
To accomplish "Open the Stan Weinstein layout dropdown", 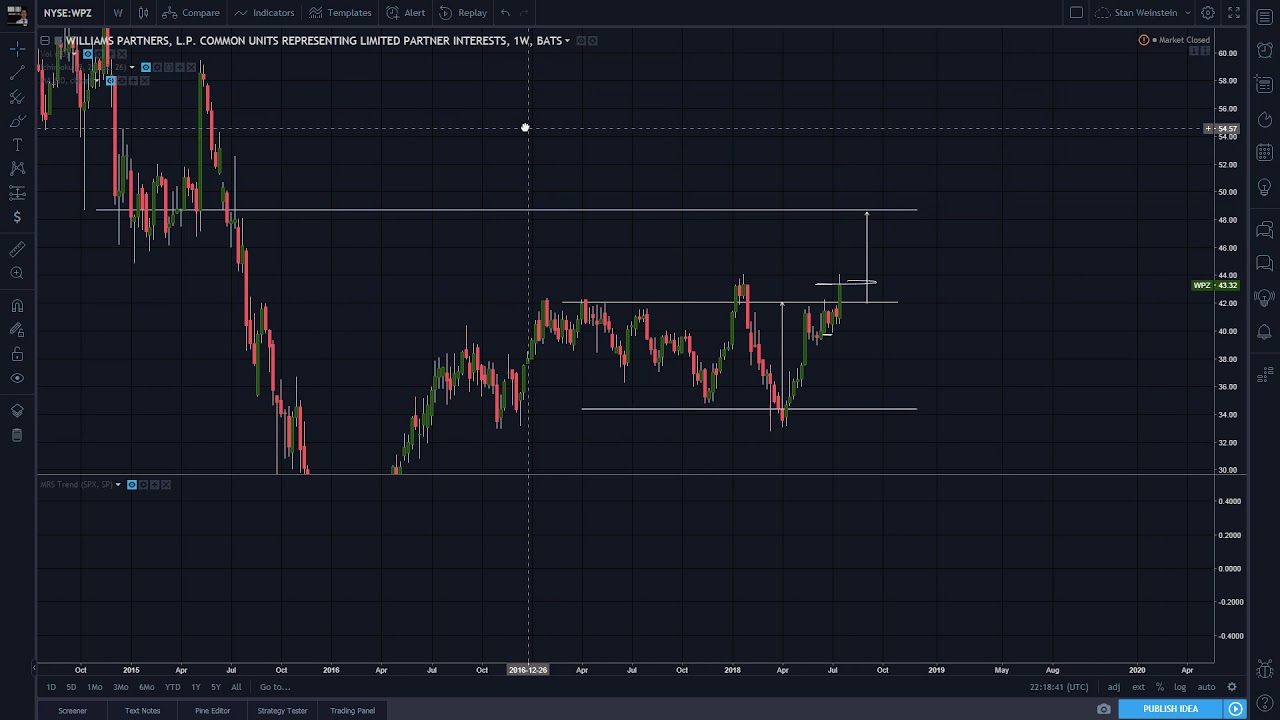I will pyautogui.click(x=1144, y=13).
